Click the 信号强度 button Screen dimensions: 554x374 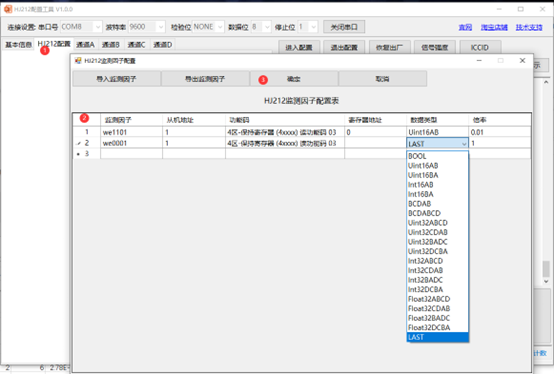click(x=435, y=47)
